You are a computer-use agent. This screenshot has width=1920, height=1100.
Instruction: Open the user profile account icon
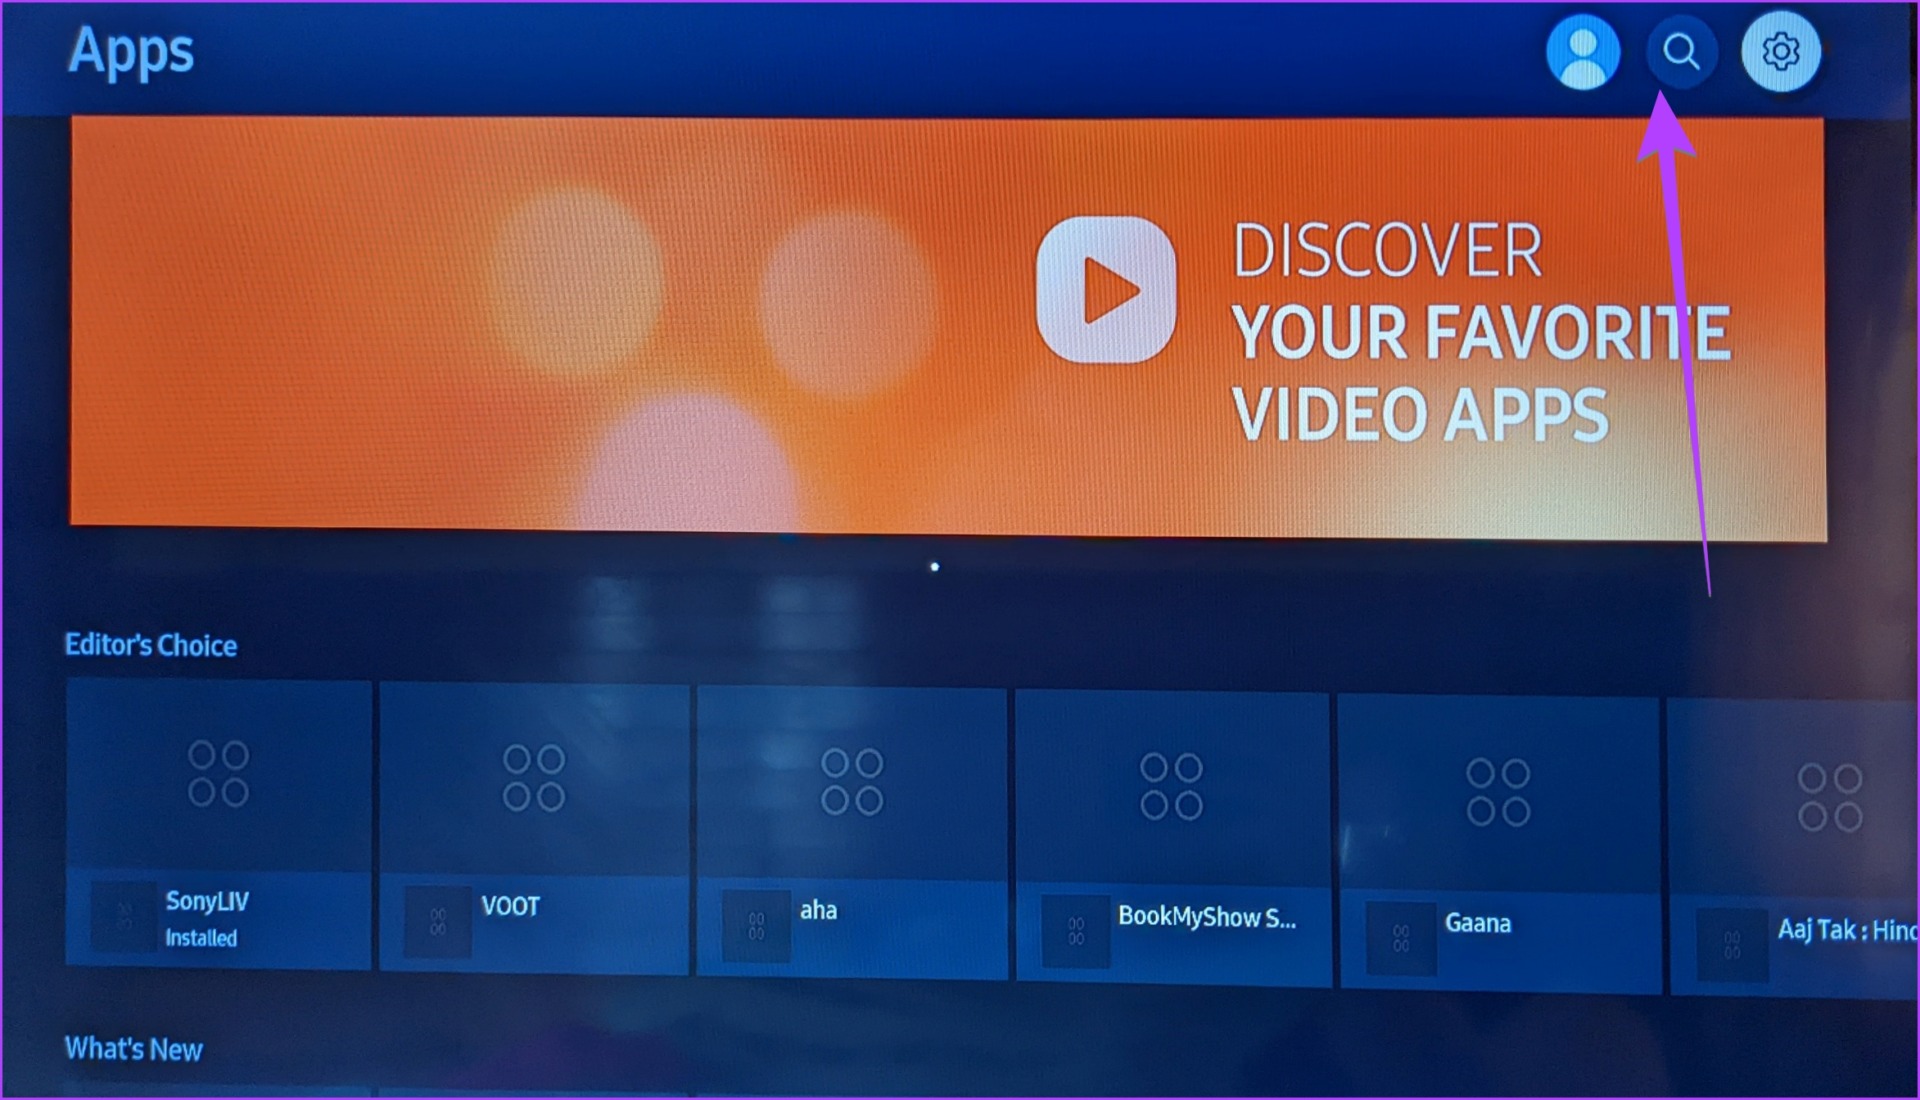coord(1583,52)
